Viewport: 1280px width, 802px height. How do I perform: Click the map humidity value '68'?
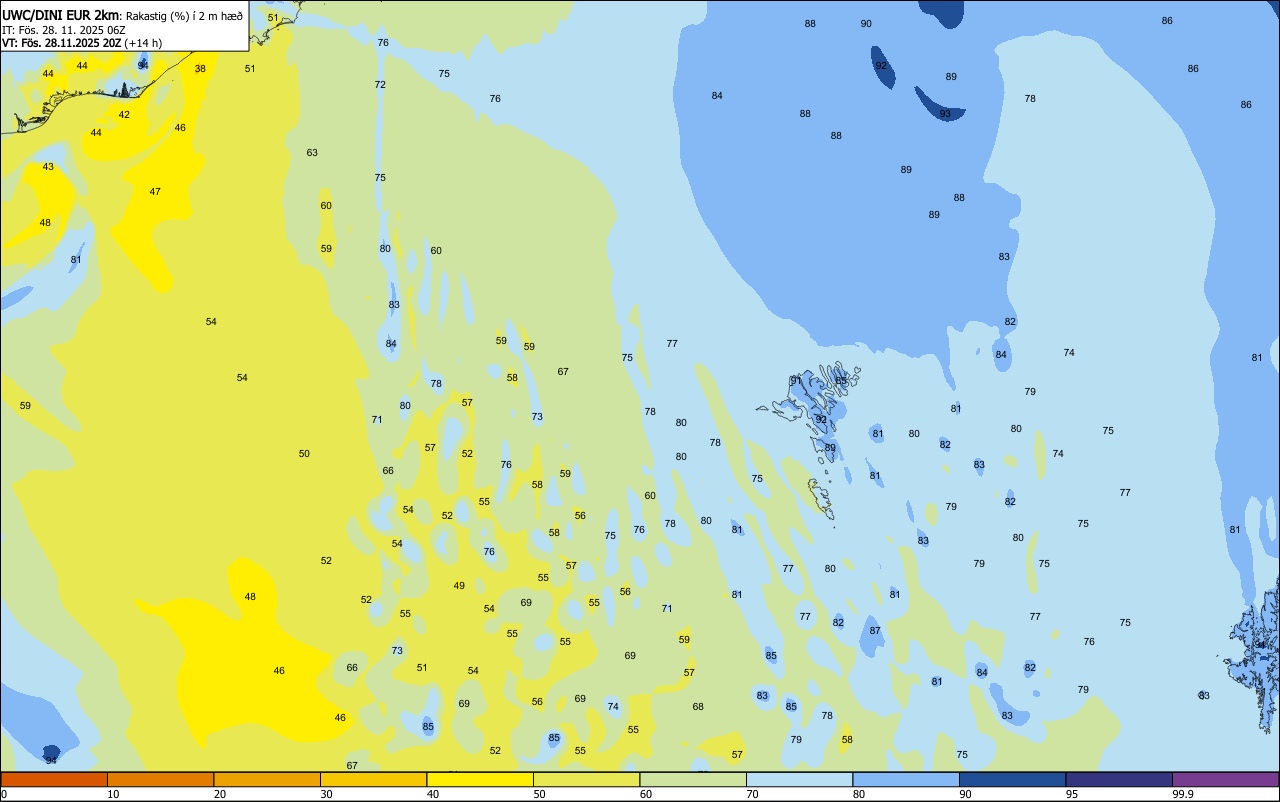698,707
